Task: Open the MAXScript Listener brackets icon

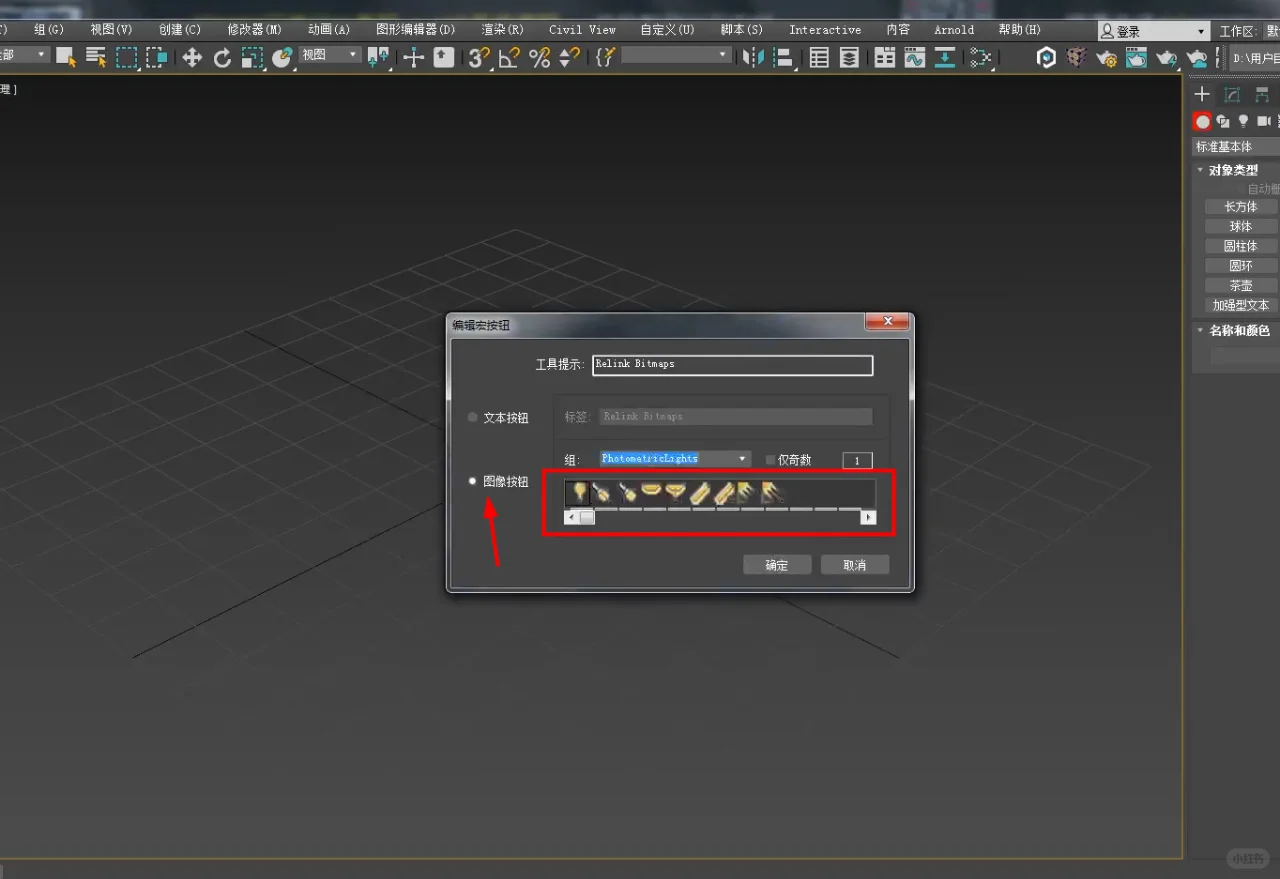Action: pyautogui.click(x=606, y=57)
